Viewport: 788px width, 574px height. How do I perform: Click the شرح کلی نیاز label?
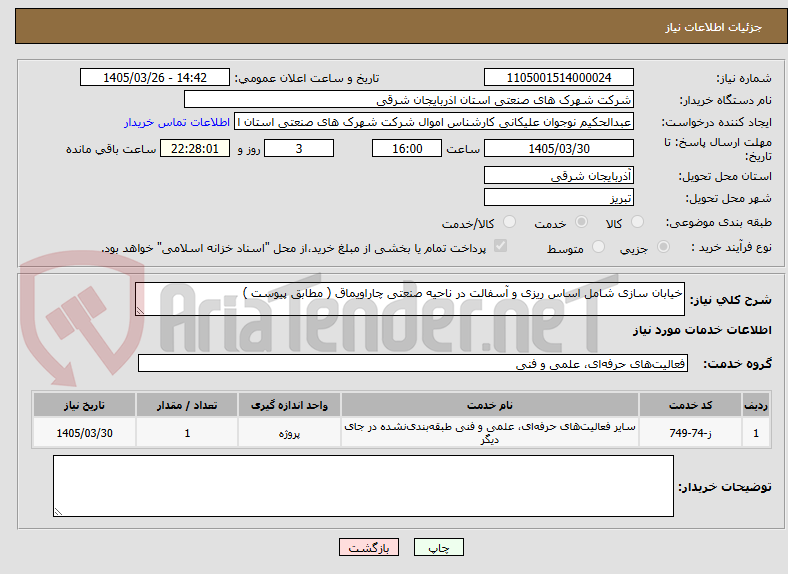point(731,300)
